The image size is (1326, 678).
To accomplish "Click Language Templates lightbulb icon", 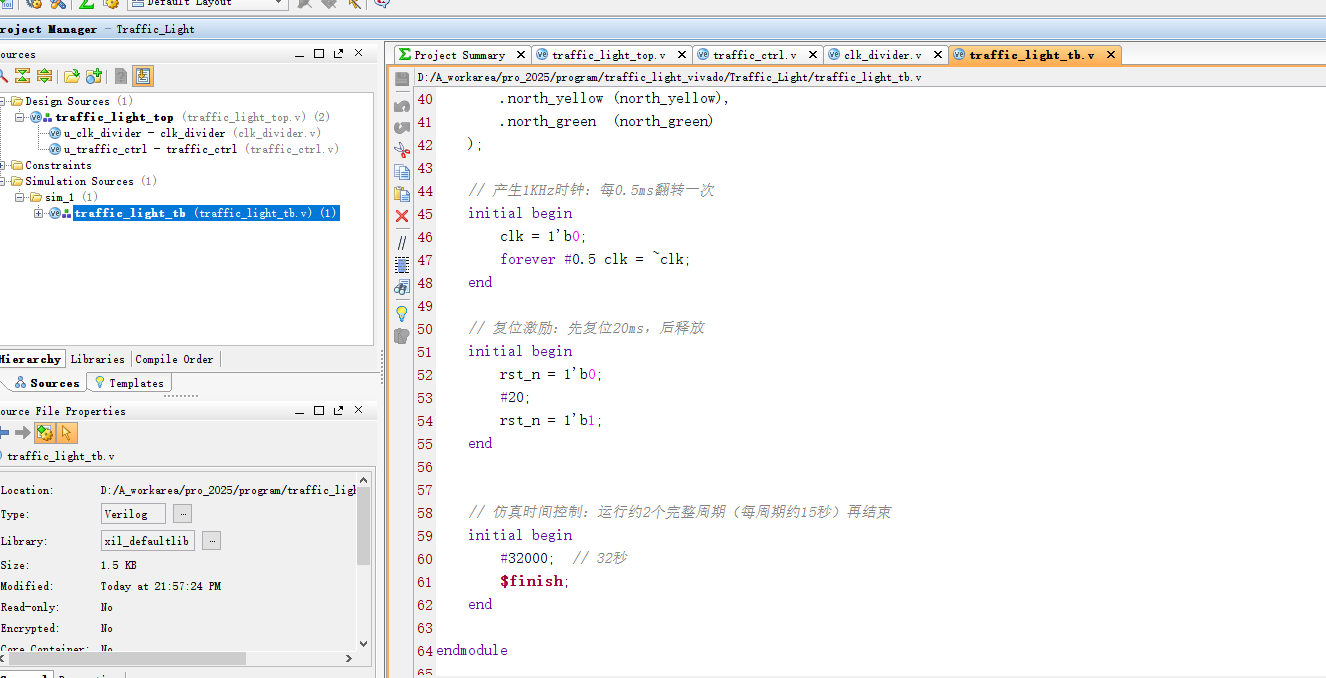I will (402, 313).
